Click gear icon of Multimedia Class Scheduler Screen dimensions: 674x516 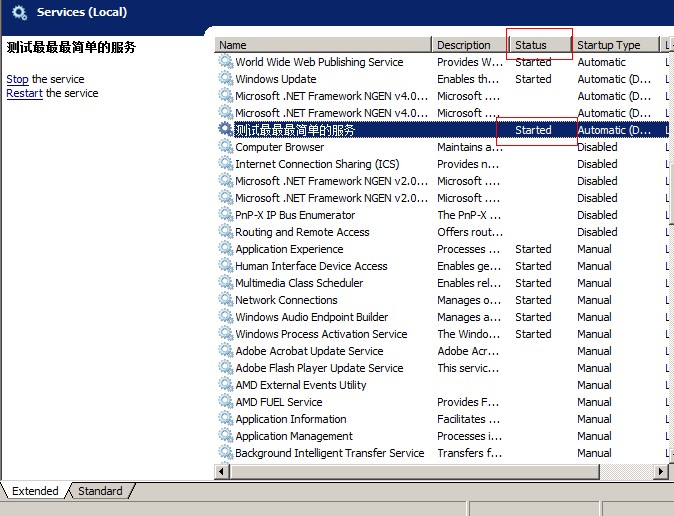226,282
